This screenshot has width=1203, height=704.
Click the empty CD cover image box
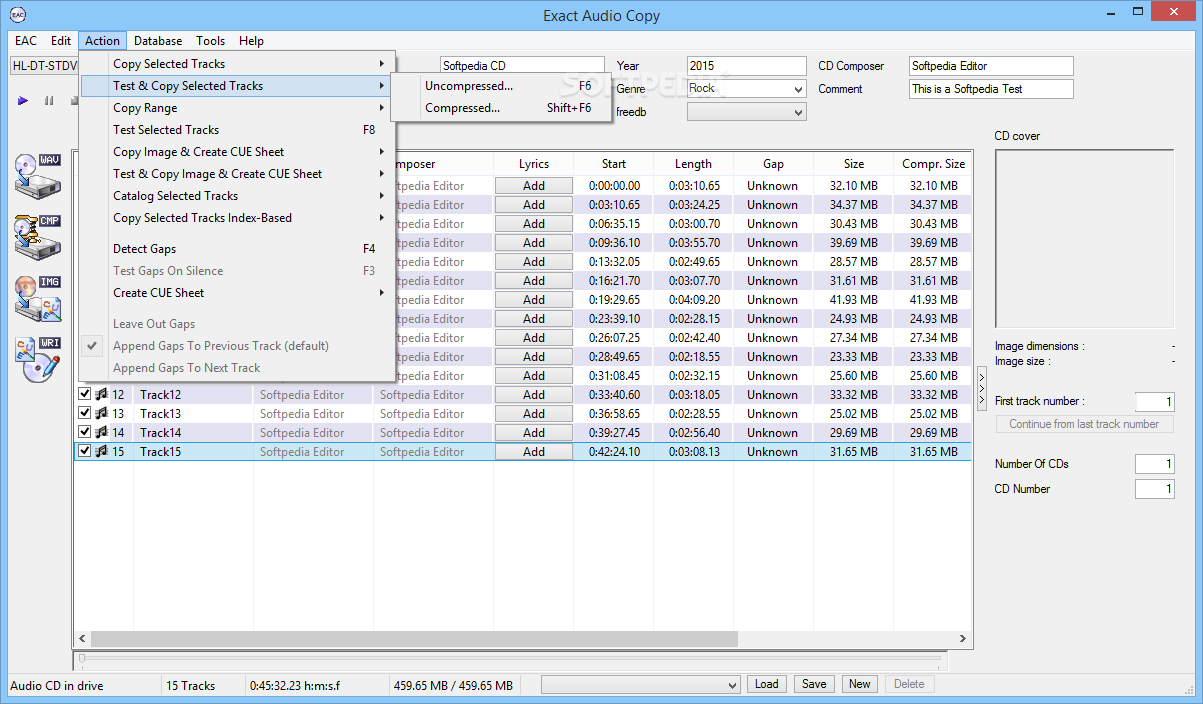coord(1084,239)
